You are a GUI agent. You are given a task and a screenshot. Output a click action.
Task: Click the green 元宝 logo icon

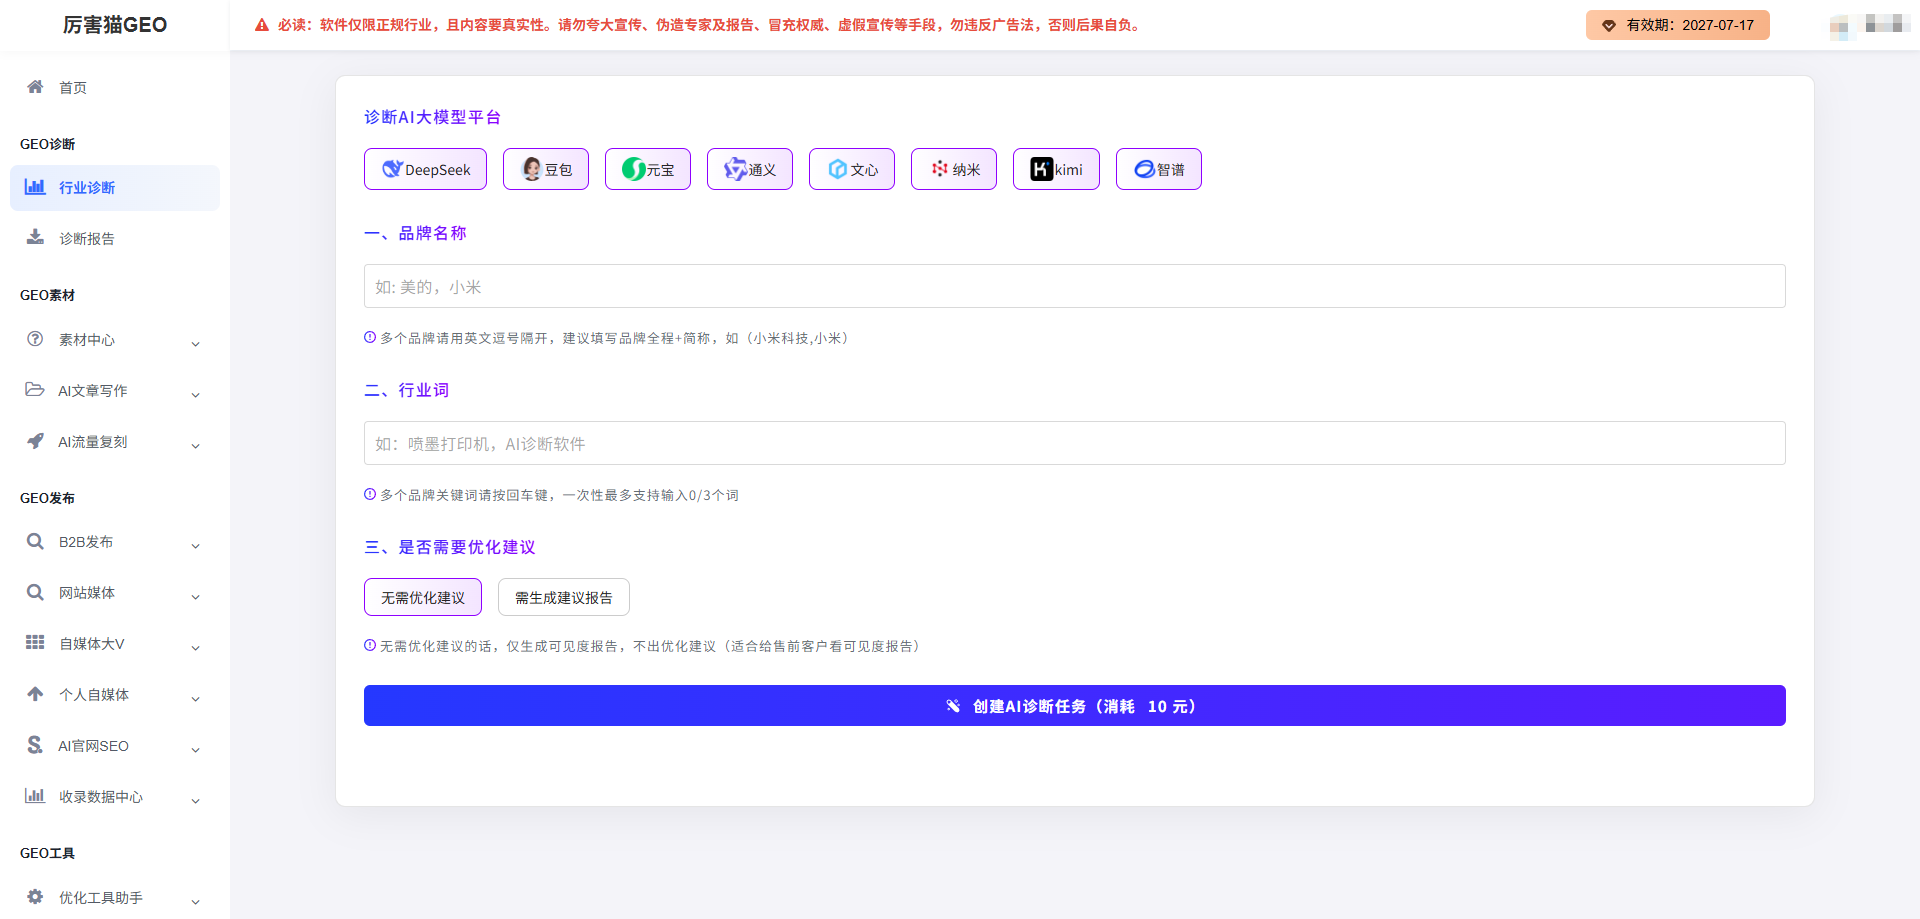click(633, 169)
